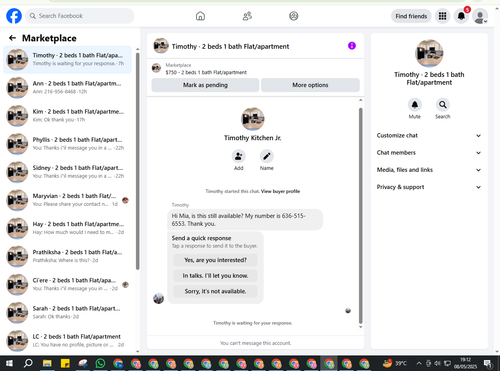This screenshot has width=500, height=371.
Task: Click Timothy's message bubble with phone number
Action: tap(245, 220)
